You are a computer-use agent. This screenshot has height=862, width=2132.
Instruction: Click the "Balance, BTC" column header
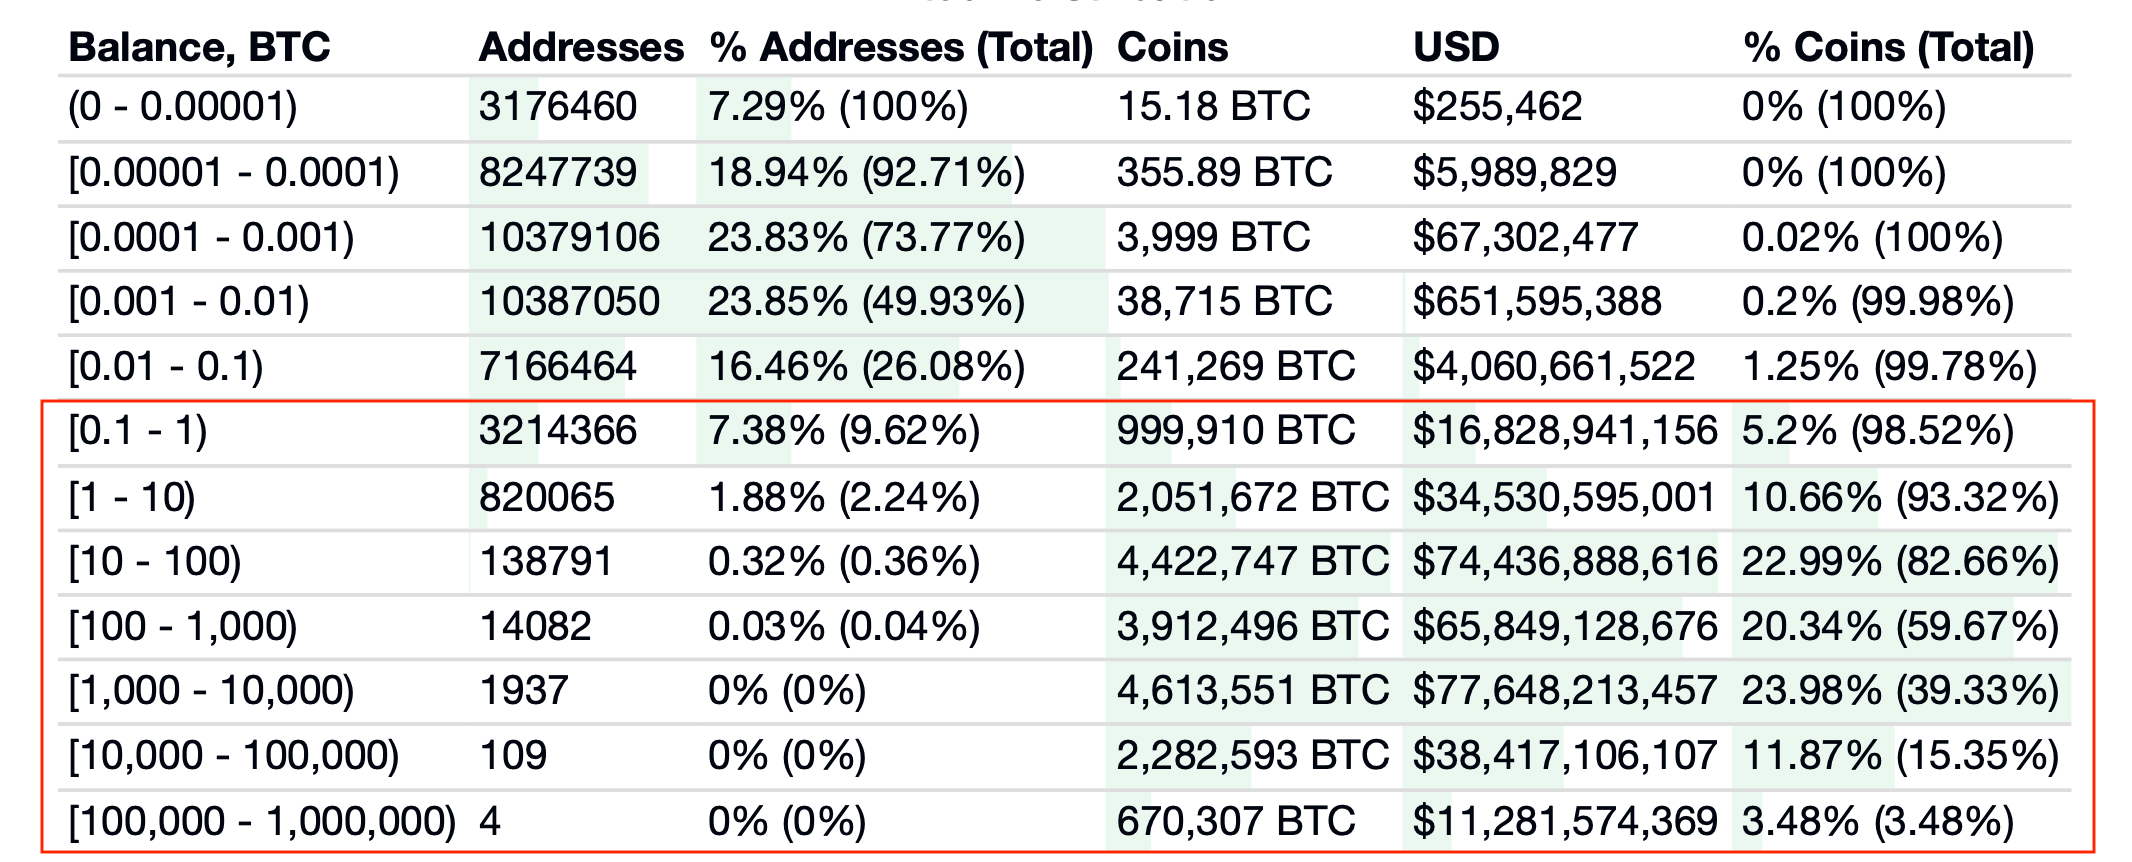click(x=199, y=48)
